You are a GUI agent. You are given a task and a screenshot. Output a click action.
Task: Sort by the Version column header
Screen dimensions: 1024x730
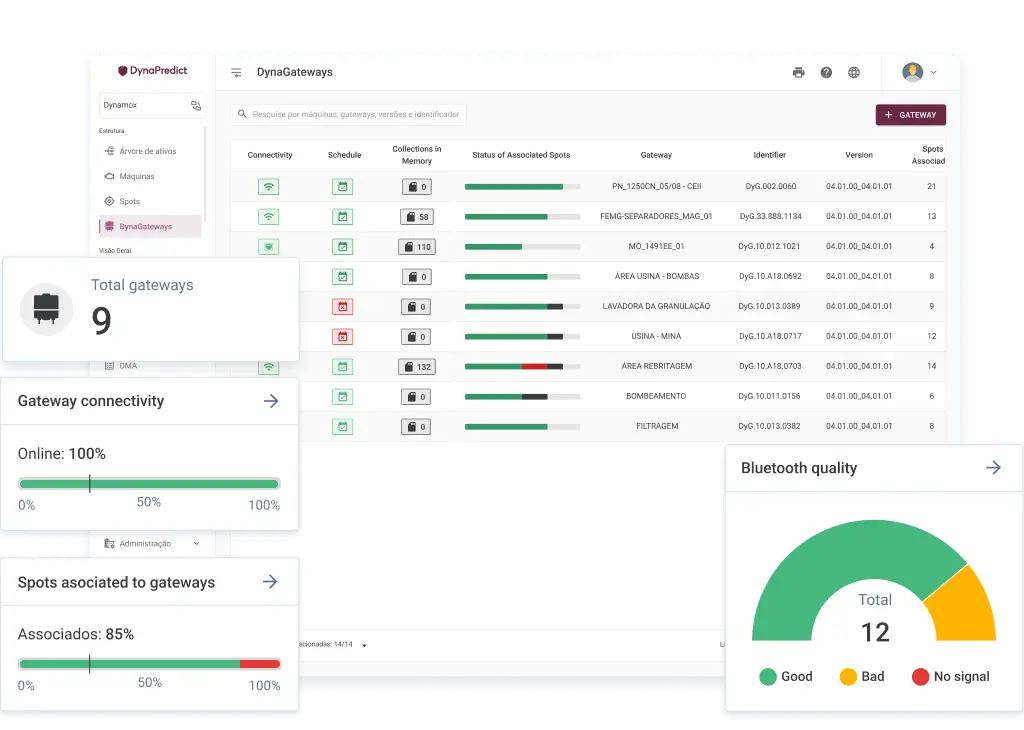[x=859, y=155]
